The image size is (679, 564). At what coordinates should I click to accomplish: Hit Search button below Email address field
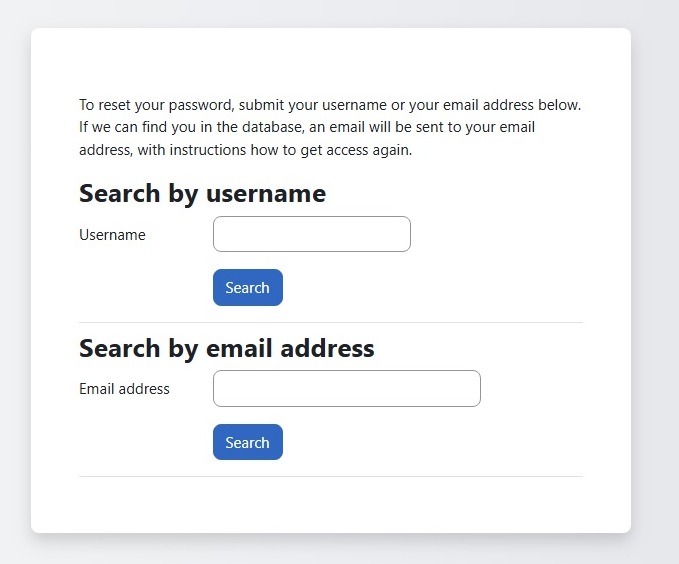pyautogui.click(x=247, y=442)
